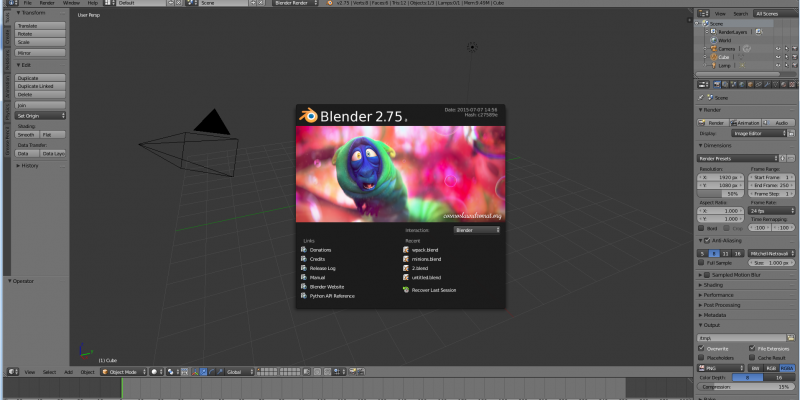Click the 3D view editor type icon
This screenshot has height=400, width=800.
(11, 371)
